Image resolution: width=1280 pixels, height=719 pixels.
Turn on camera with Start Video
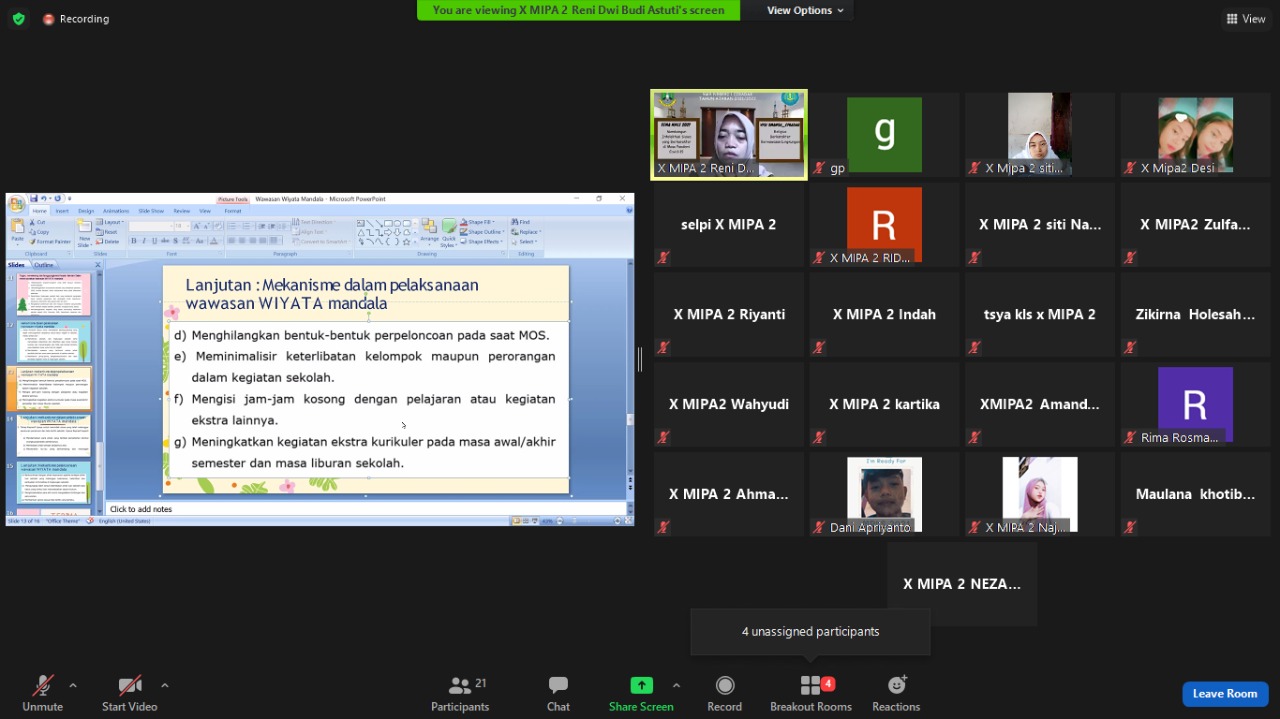point(130,686)
